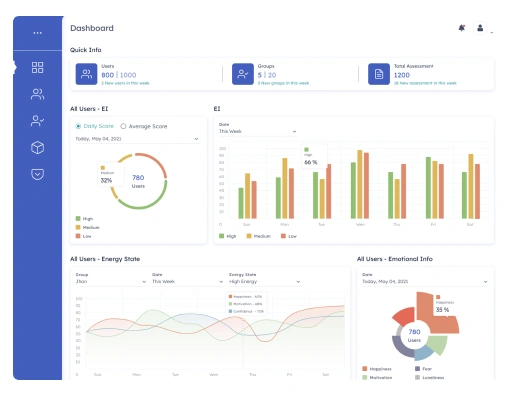The width and height of the screenshot is (519, 395).
Task: Click the three-dots menu atop sidebar
Action: pyautogui.click(x=38, y=33)
